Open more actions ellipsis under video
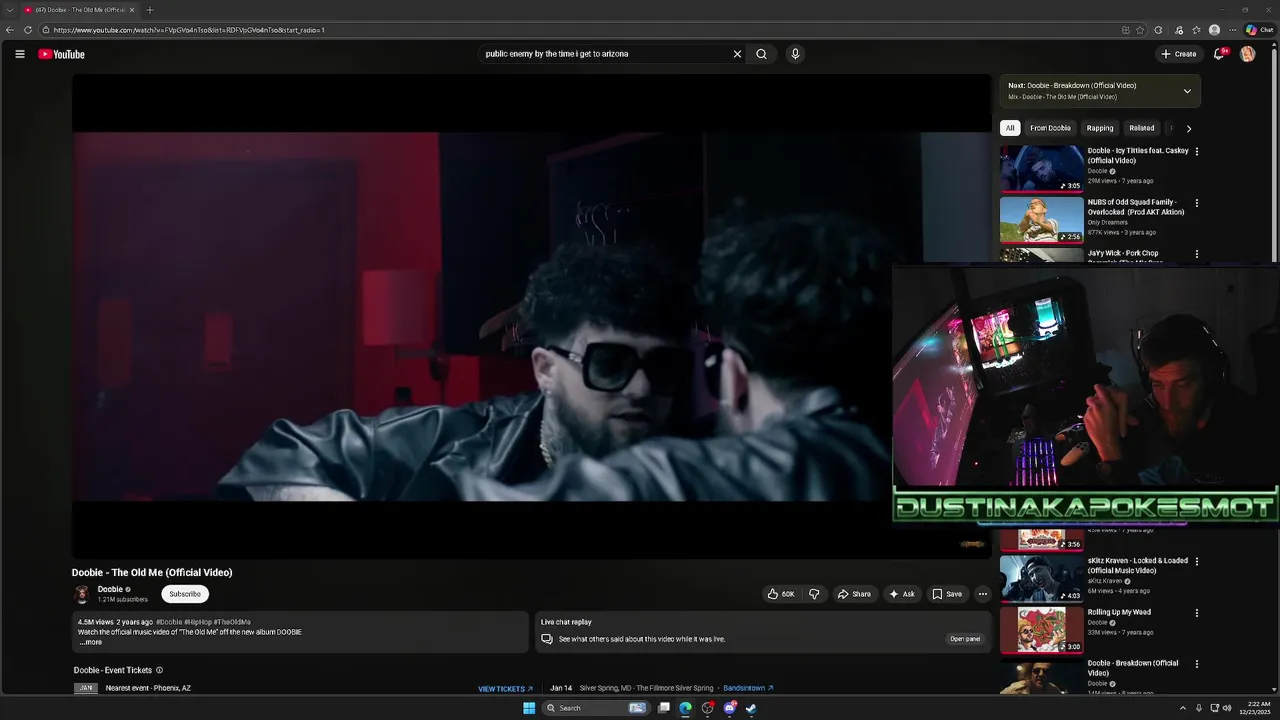1280x720 pixels. click(x=982, y=594)
